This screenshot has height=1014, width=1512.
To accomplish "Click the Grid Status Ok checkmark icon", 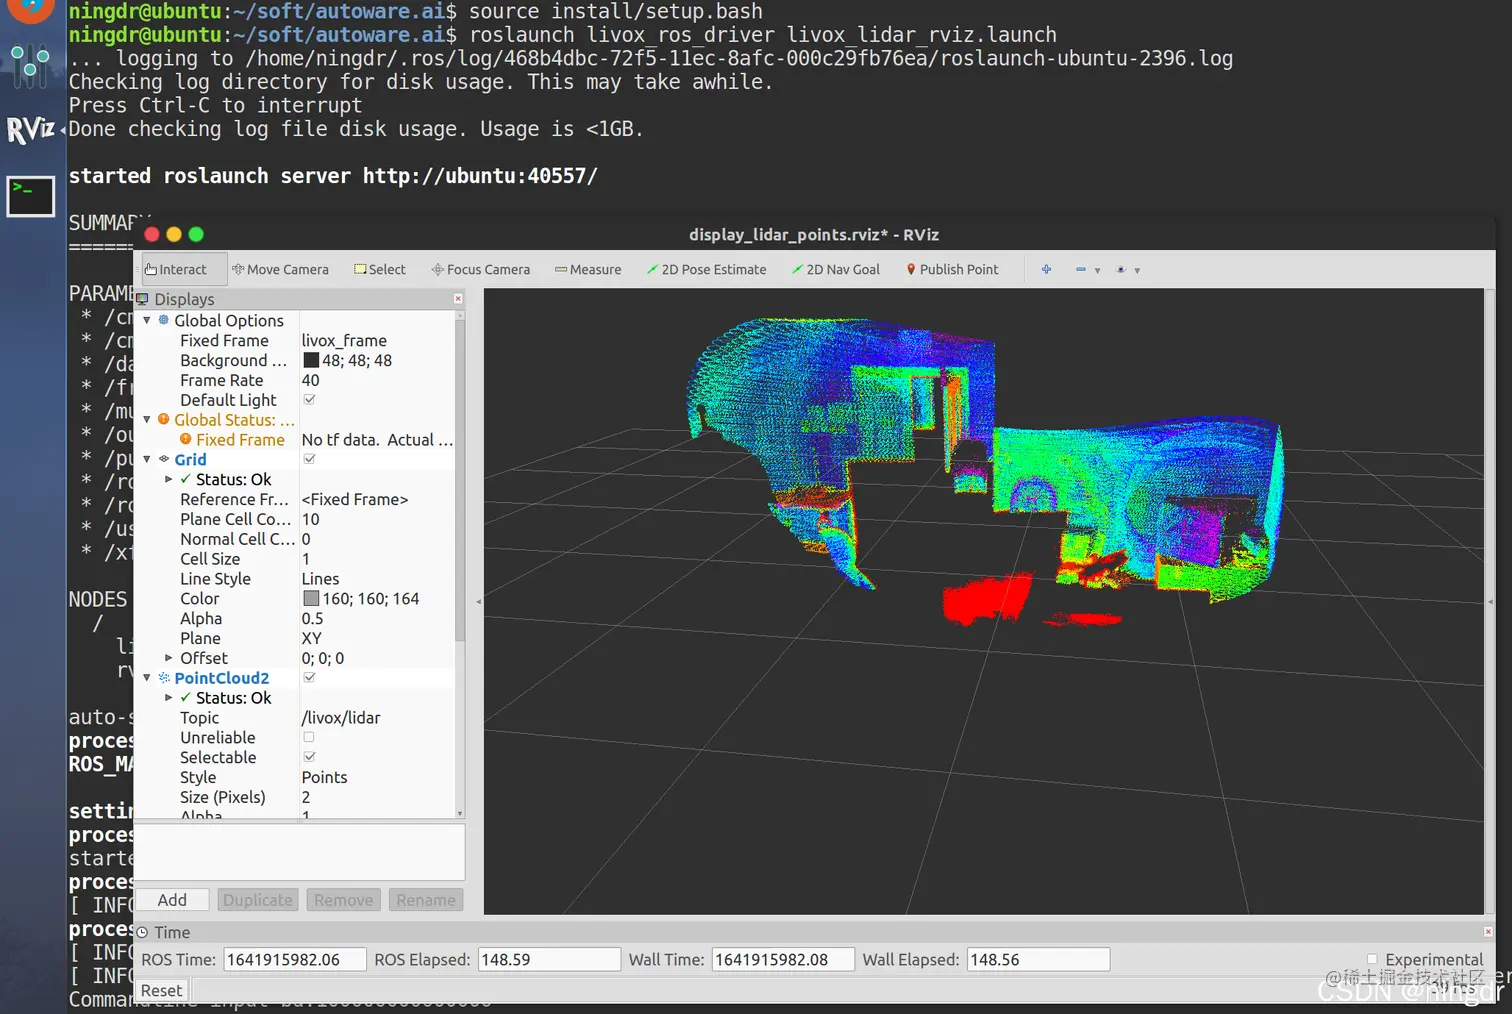I will coord(185,479).
